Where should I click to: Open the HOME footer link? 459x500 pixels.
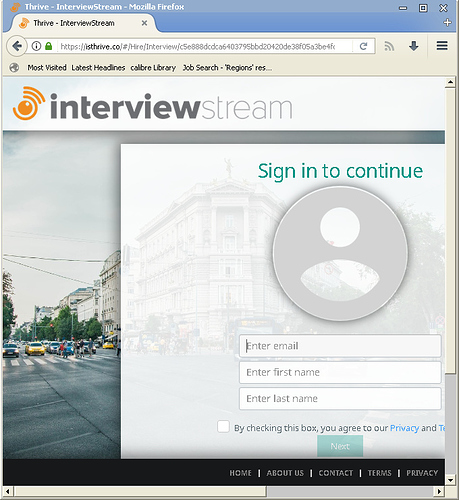point(240,473)
